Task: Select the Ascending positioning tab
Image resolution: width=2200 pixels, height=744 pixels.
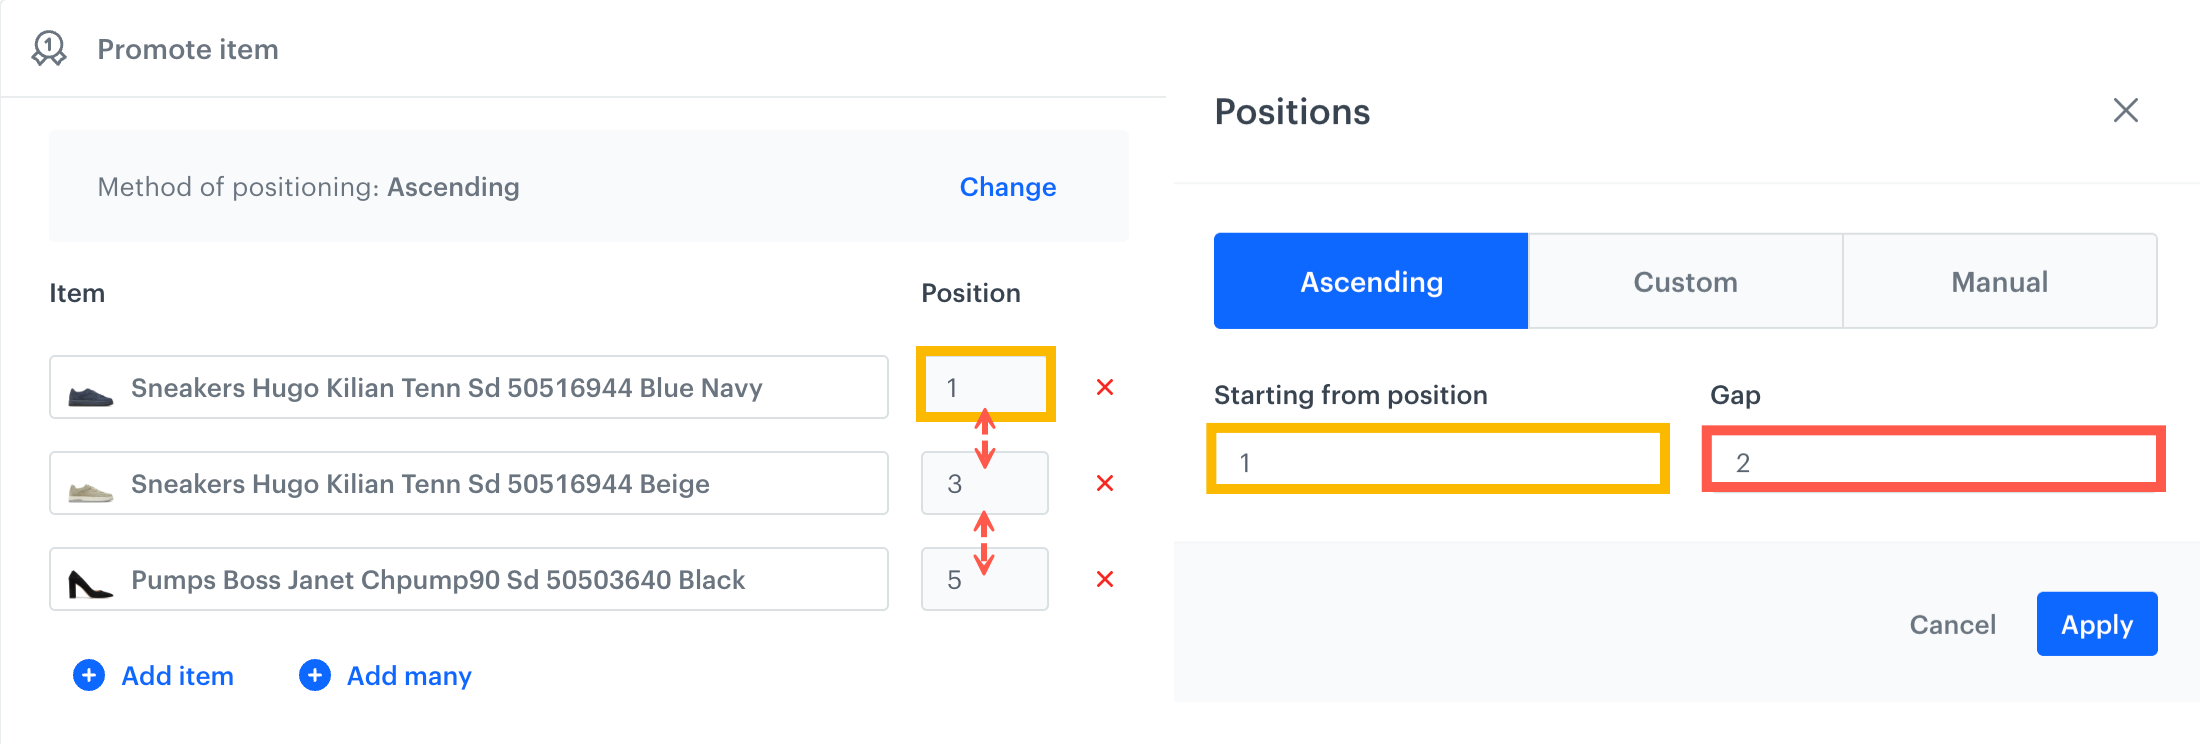Action: (x=1370, y=281)
